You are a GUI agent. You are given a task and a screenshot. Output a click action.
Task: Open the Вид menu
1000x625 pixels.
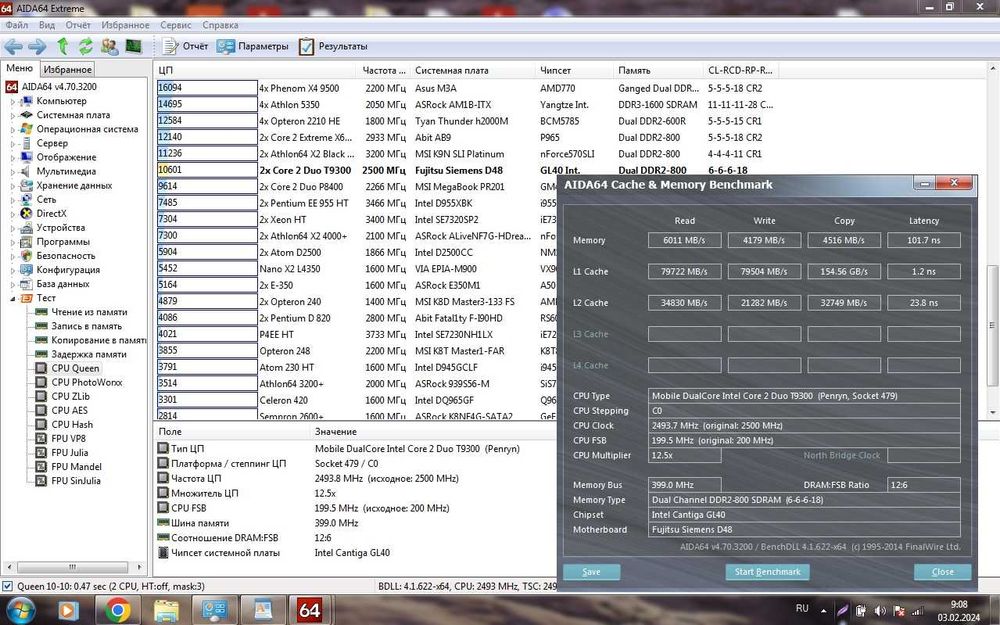point(47,25)
